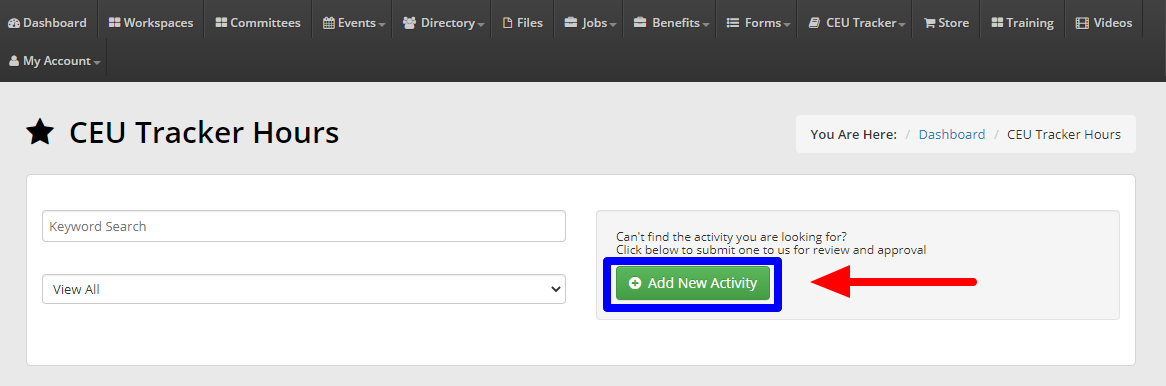Image resolution: width=1166 pixels, height=386 pixels.
Task: Follow the Dashboard breadcrumb link
Action: tap(952, 135)
